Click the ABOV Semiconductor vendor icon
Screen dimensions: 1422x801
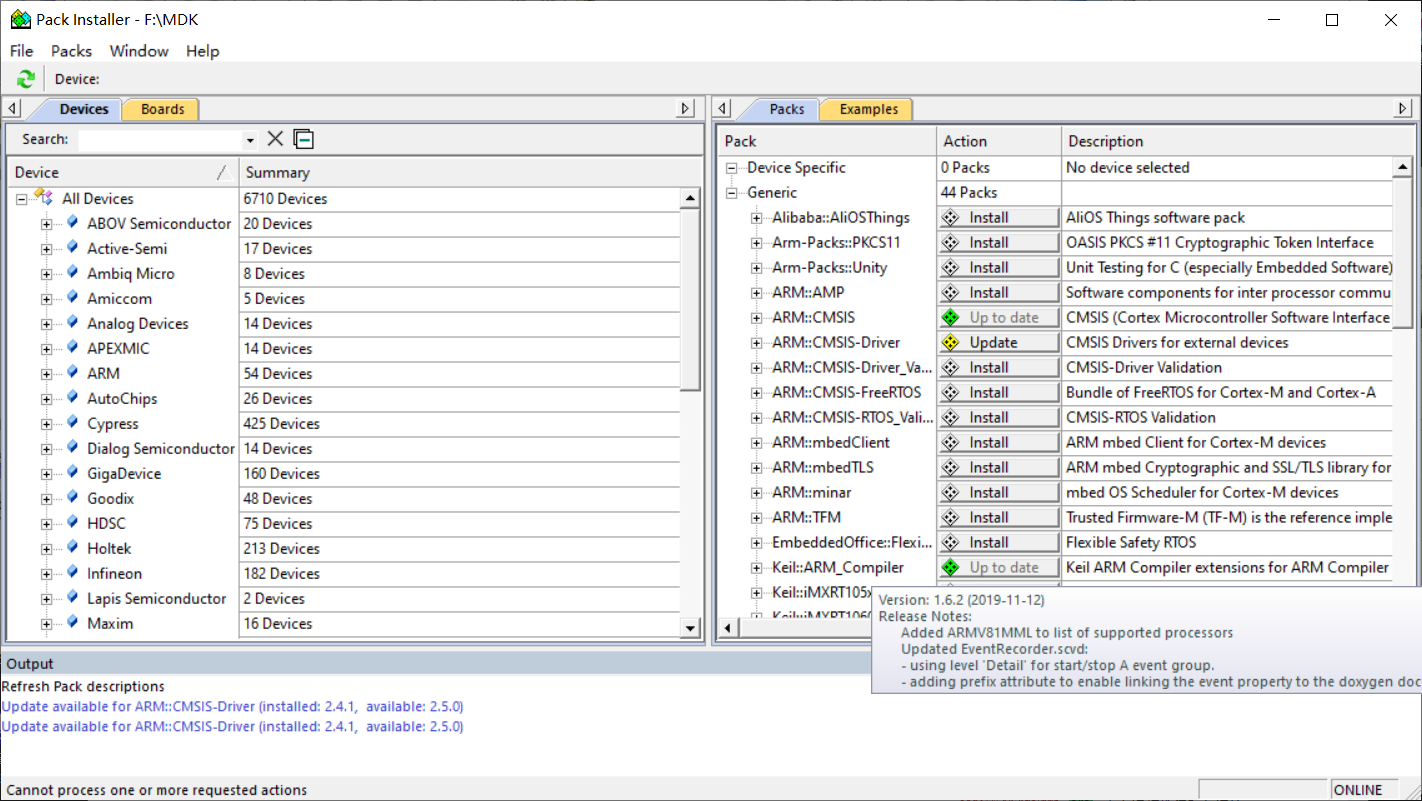[x=72, y=223]
